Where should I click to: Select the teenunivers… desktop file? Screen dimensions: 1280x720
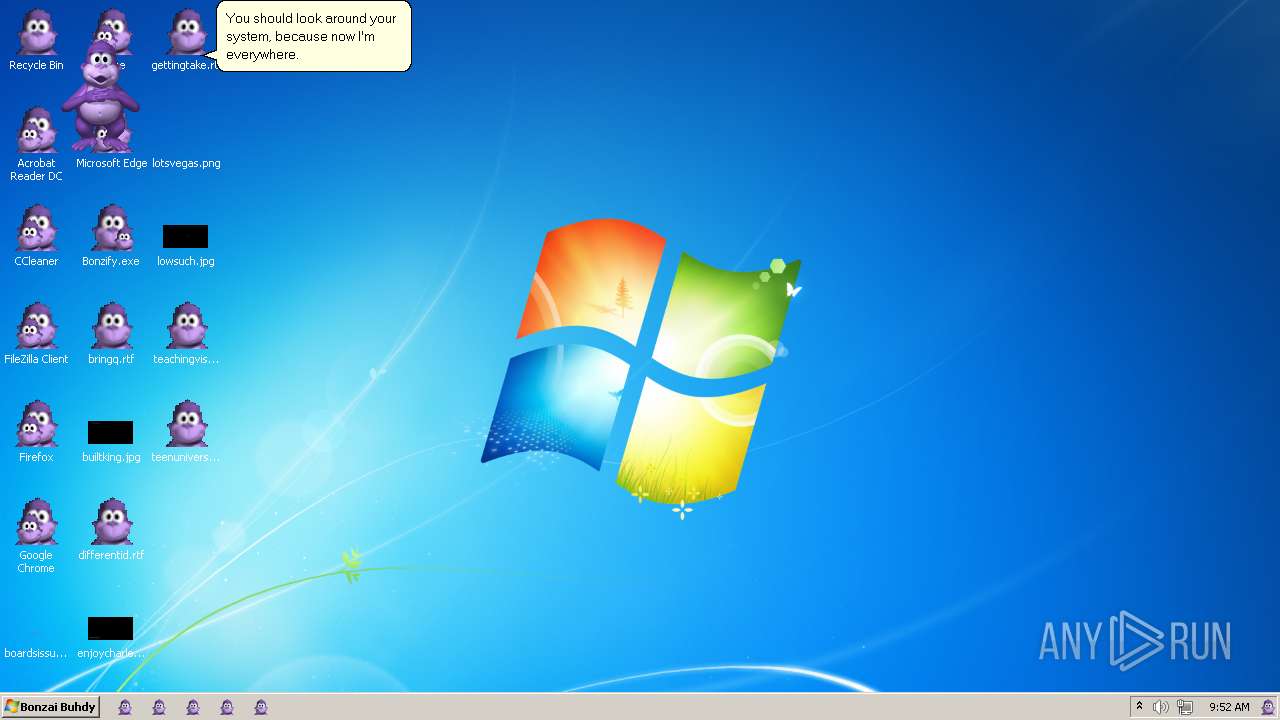[186, 432]
